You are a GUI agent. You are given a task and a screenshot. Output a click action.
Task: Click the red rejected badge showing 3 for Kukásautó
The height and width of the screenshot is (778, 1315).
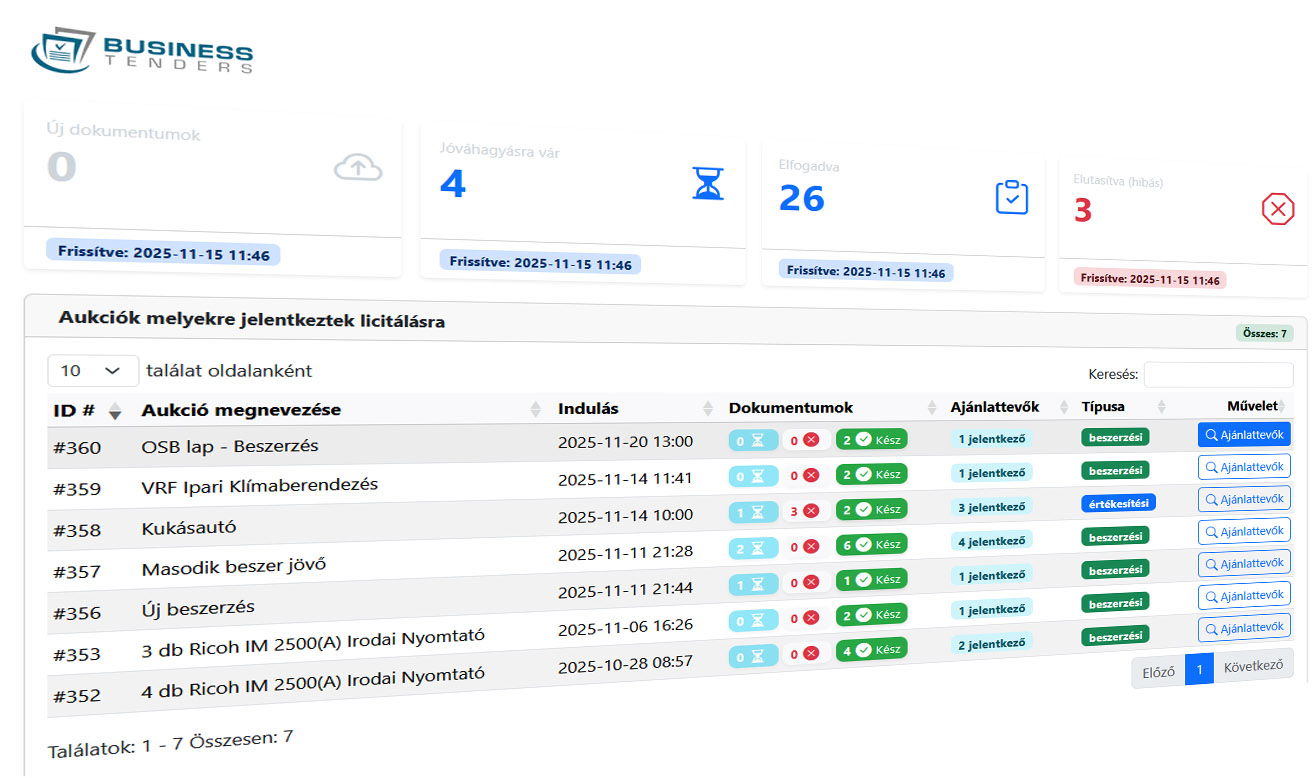tap(805, 510)
